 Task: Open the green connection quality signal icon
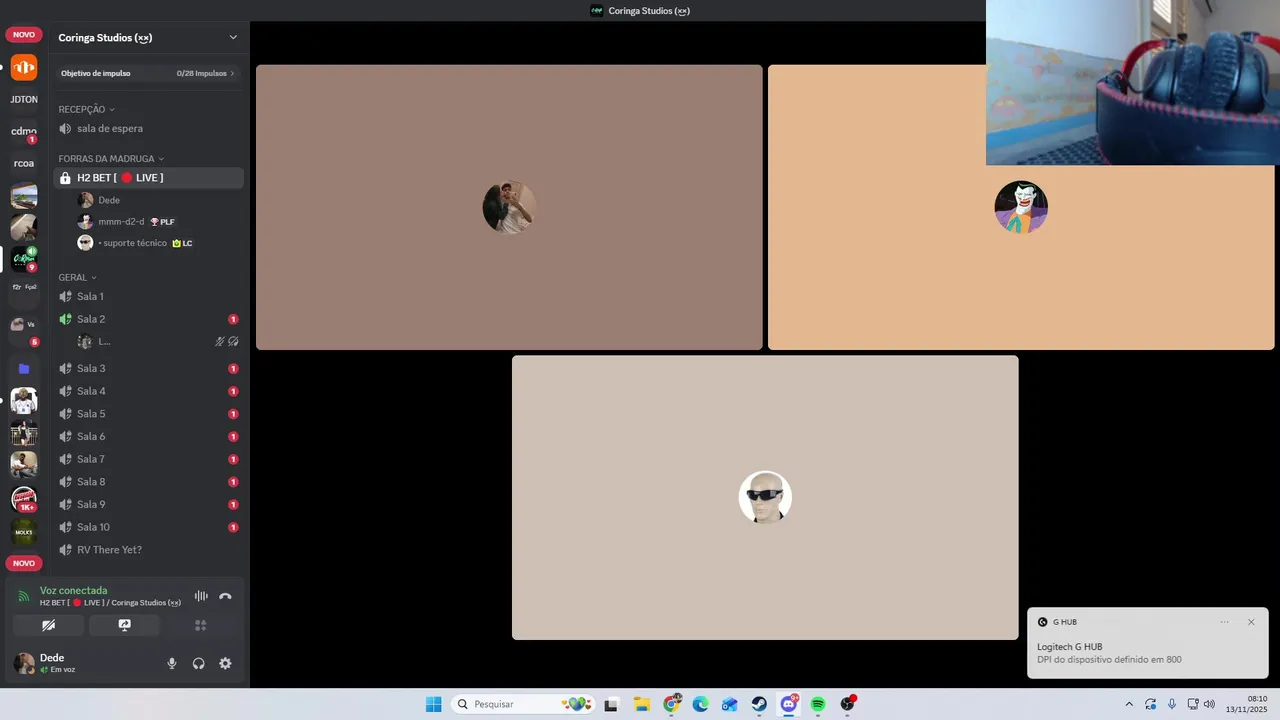pos(24,596)
